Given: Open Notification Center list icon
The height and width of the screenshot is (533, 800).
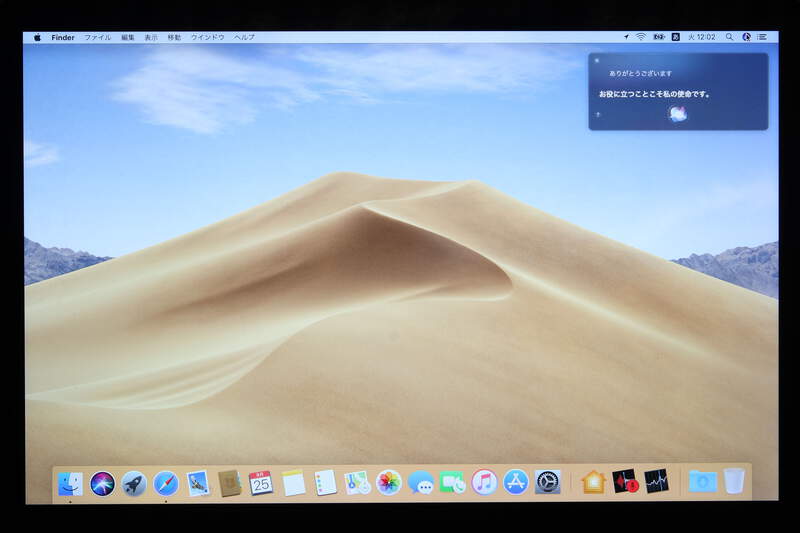Looking at the screenshot, I should (x=762, y=37).
